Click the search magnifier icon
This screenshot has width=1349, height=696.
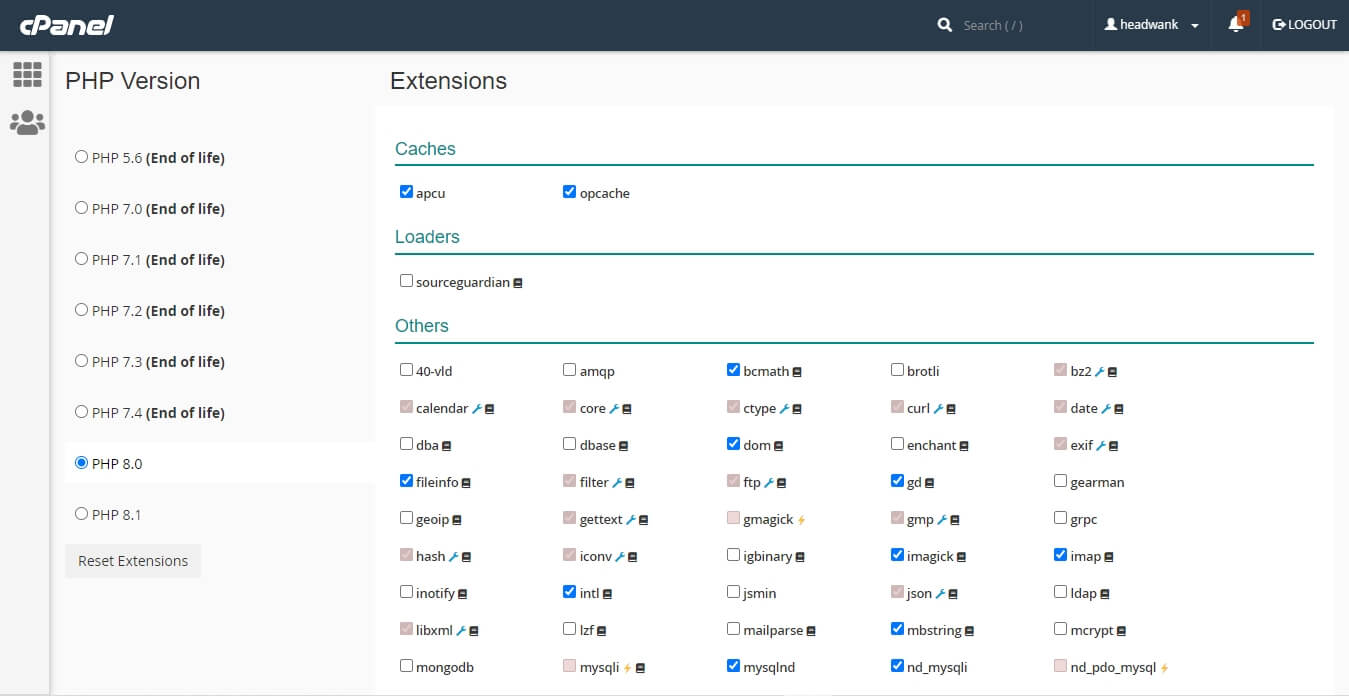point(945,25)
